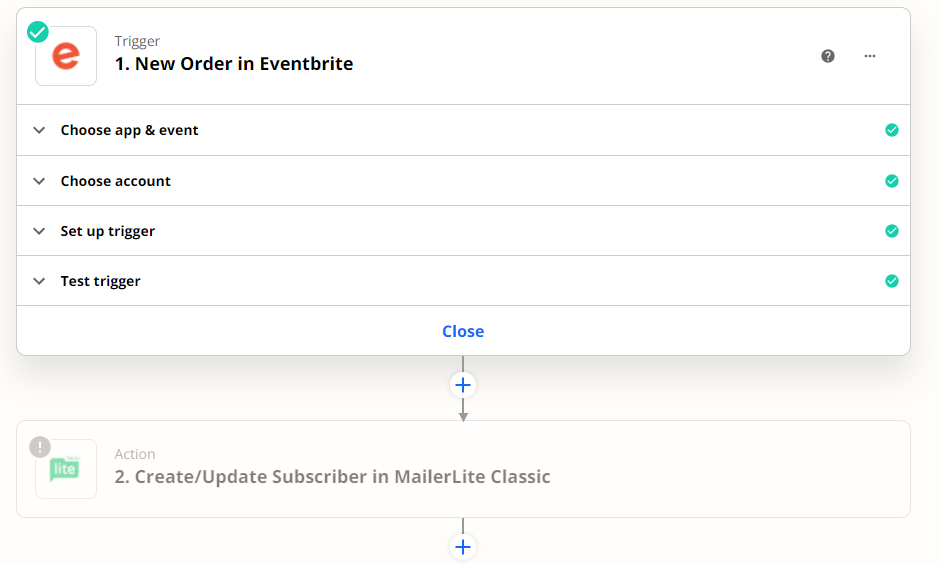The height and width of the screenshot is (564, 939).
Task: Open the help question mark icon
Action: point(828,56)
